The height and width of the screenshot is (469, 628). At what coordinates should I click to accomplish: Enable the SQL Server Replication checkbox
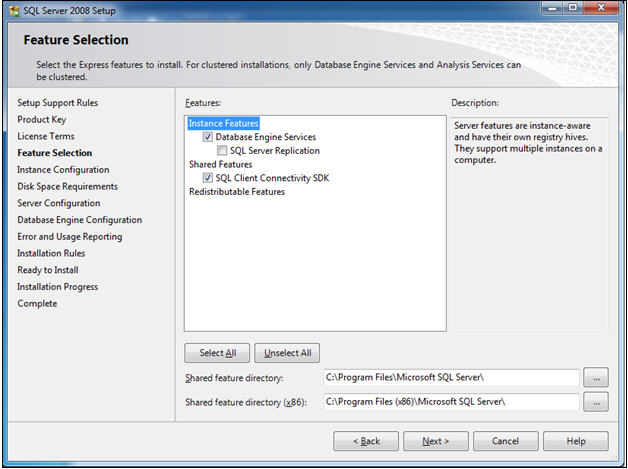click(x=222, y=151)
